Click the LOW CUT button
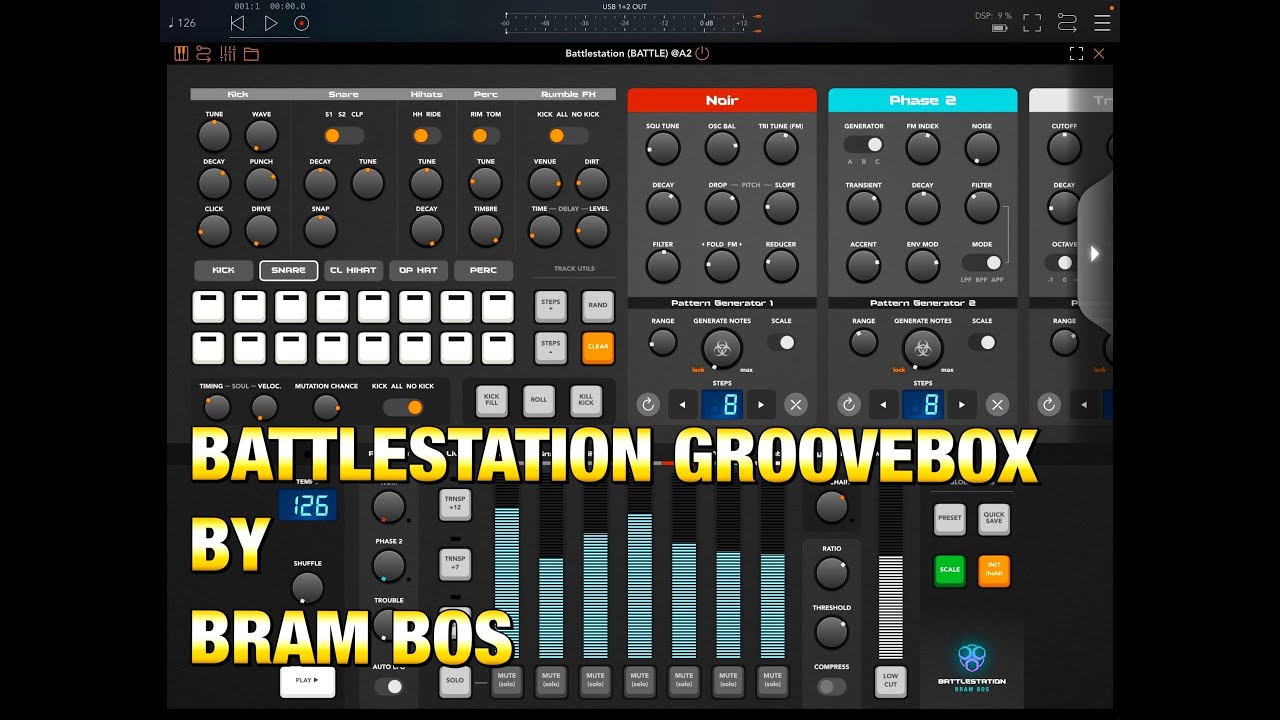The height and width of the screenshot is (720, 1280). [891, 681]
